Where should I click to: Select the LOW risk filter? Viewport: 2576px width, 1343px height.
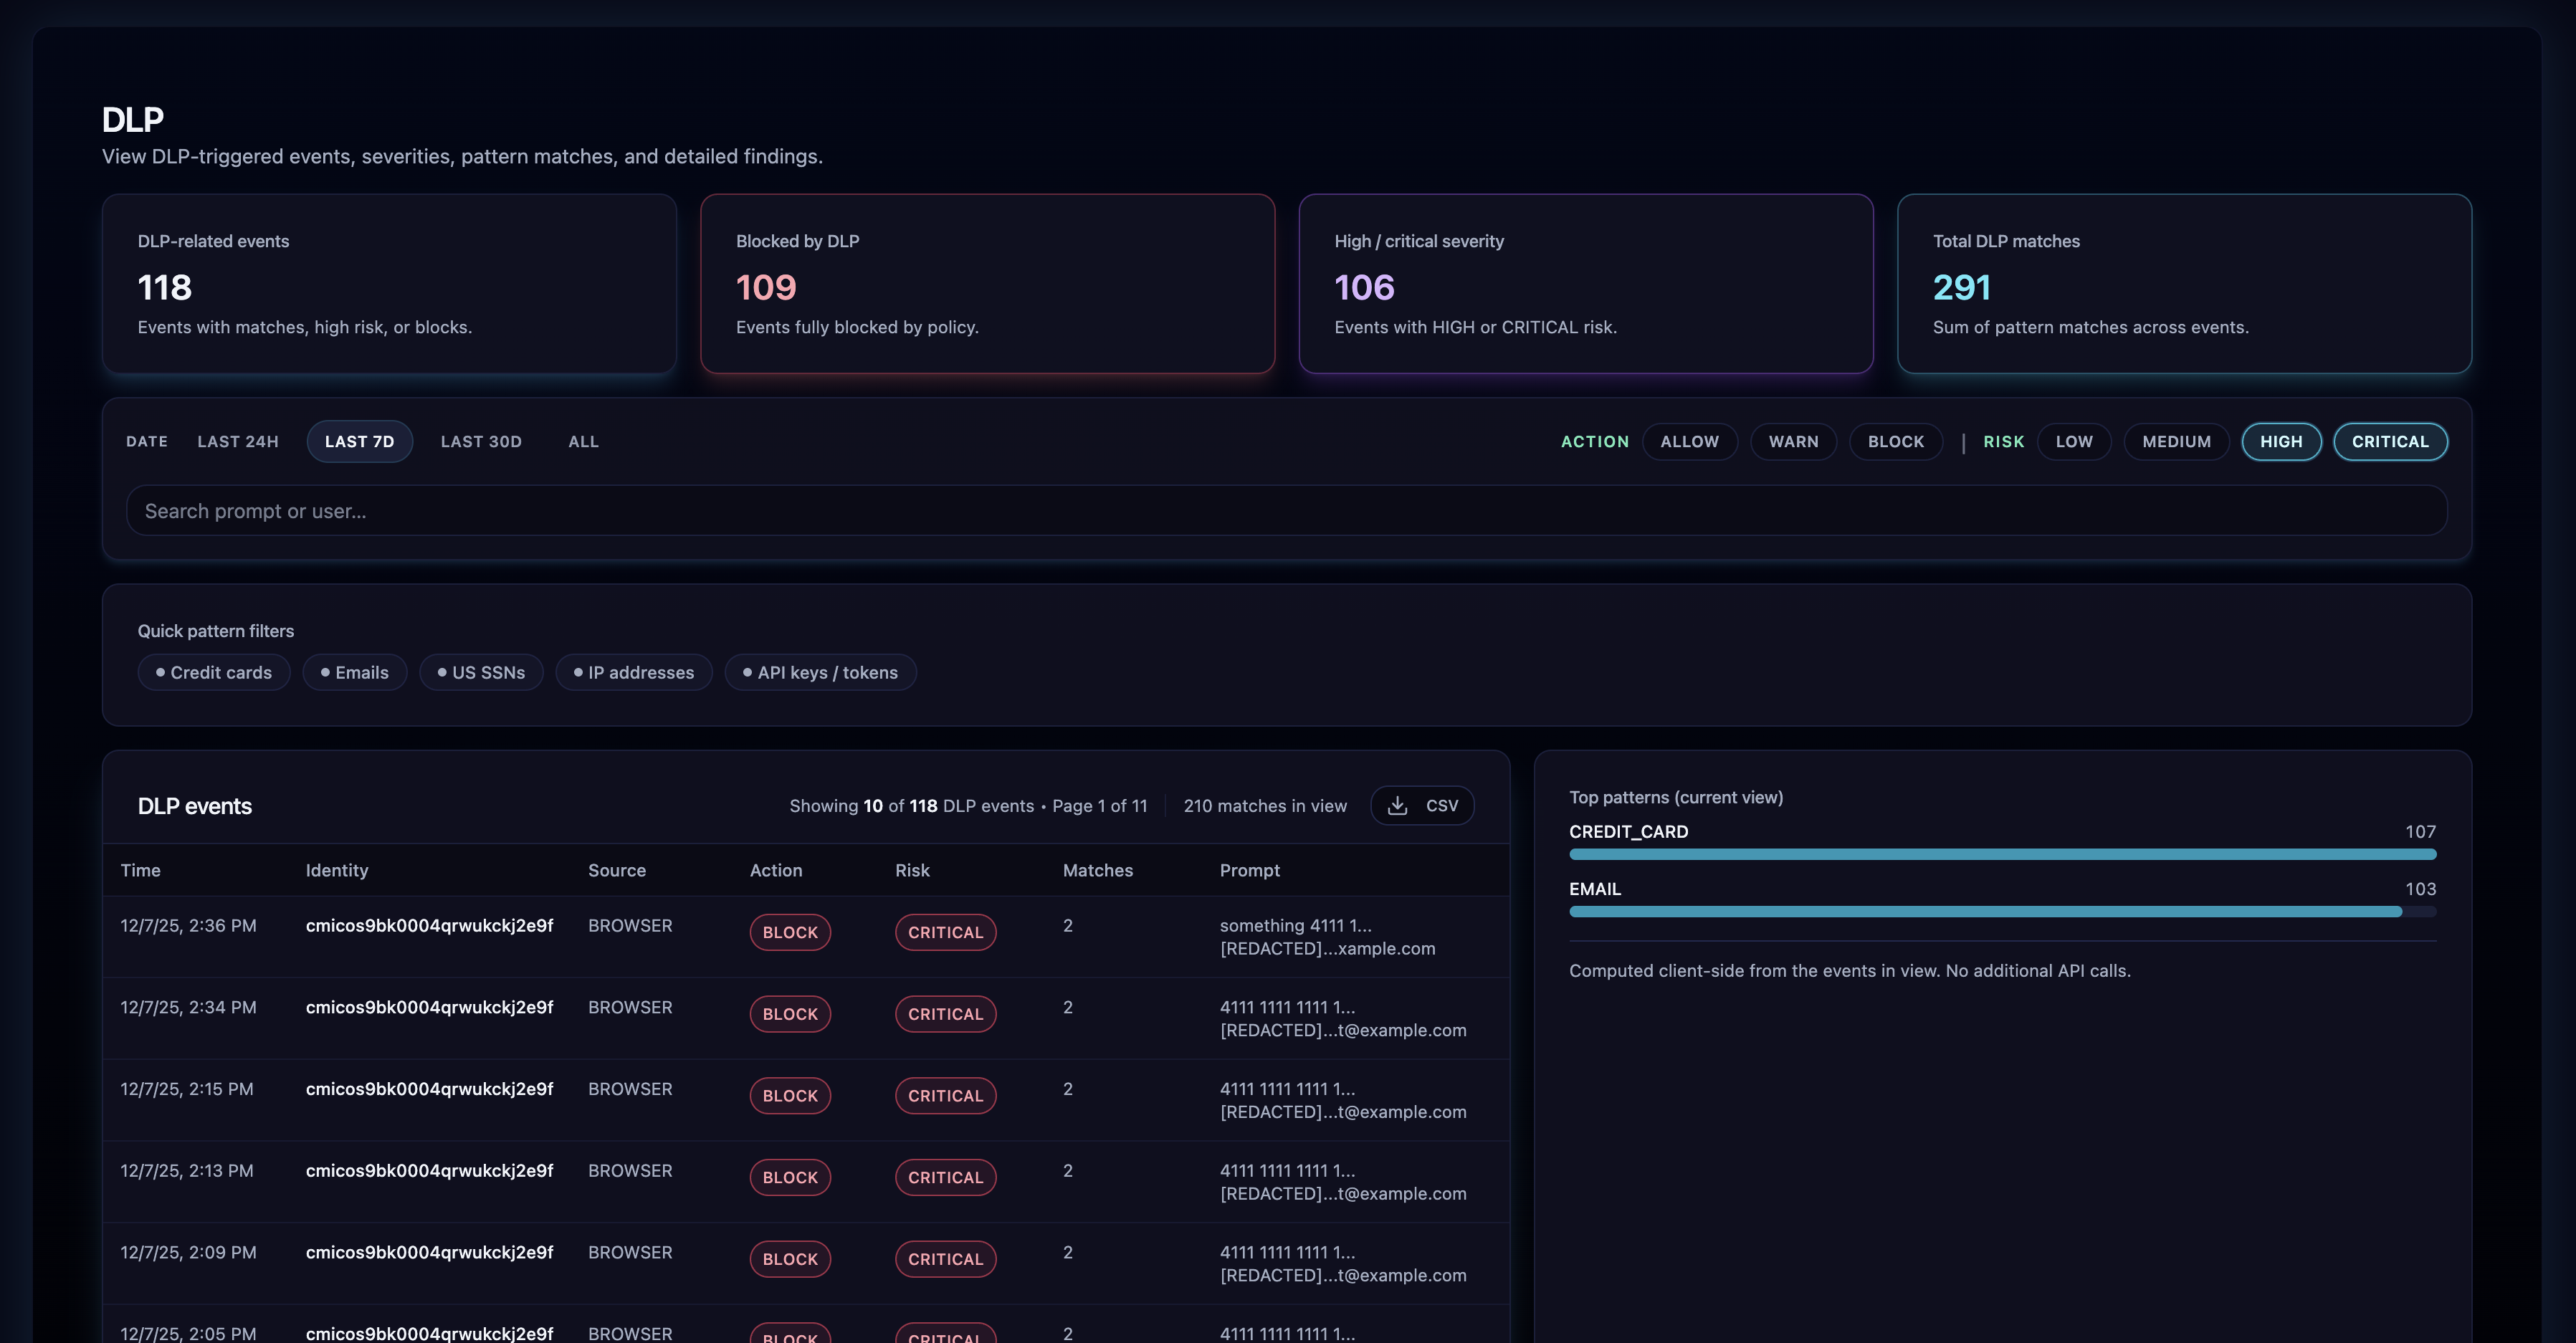click(x=2073, y=441)
